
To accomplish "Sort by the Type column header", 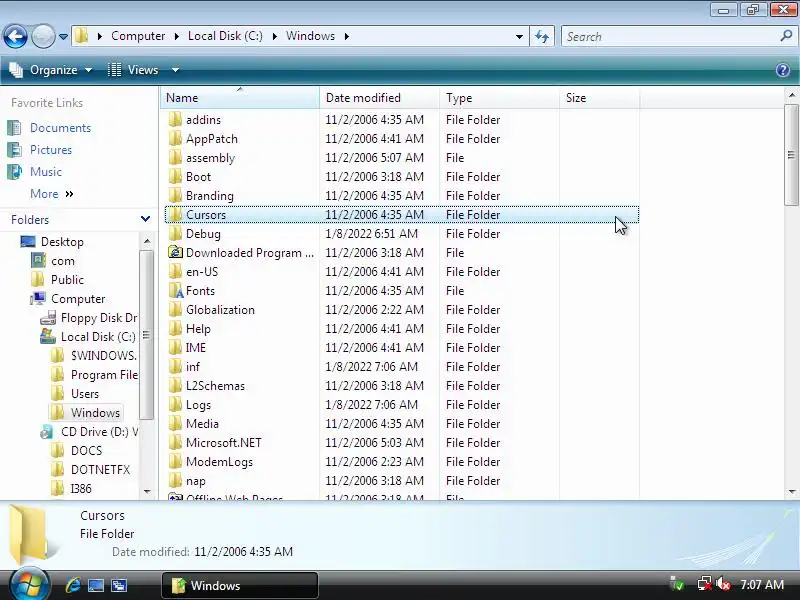I will [499, 97].
